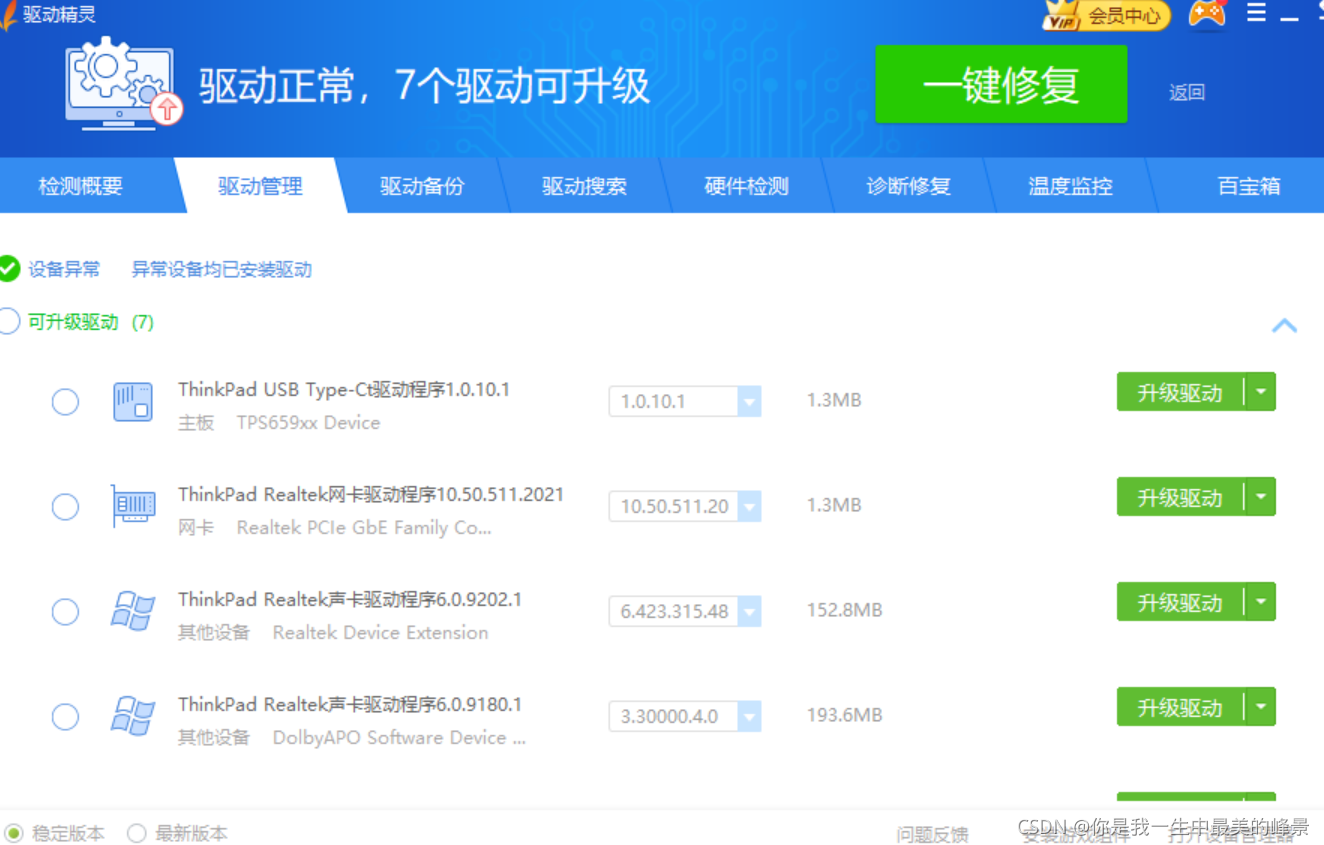Viewport: 1324px width, 845px height.
Task: Click 升级驱动 for Realtek Device Extension
Action: (1180, 602)
